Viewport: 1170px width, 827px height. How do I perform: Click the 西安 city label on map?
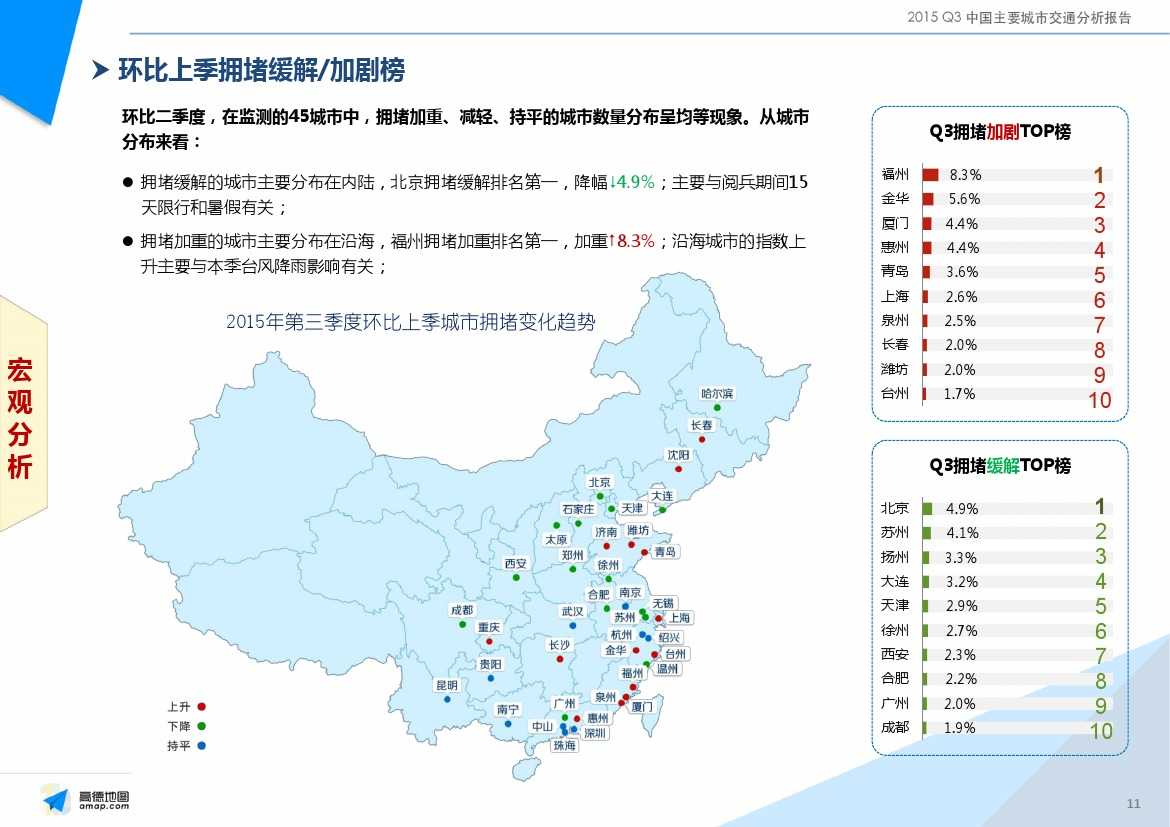515,563
